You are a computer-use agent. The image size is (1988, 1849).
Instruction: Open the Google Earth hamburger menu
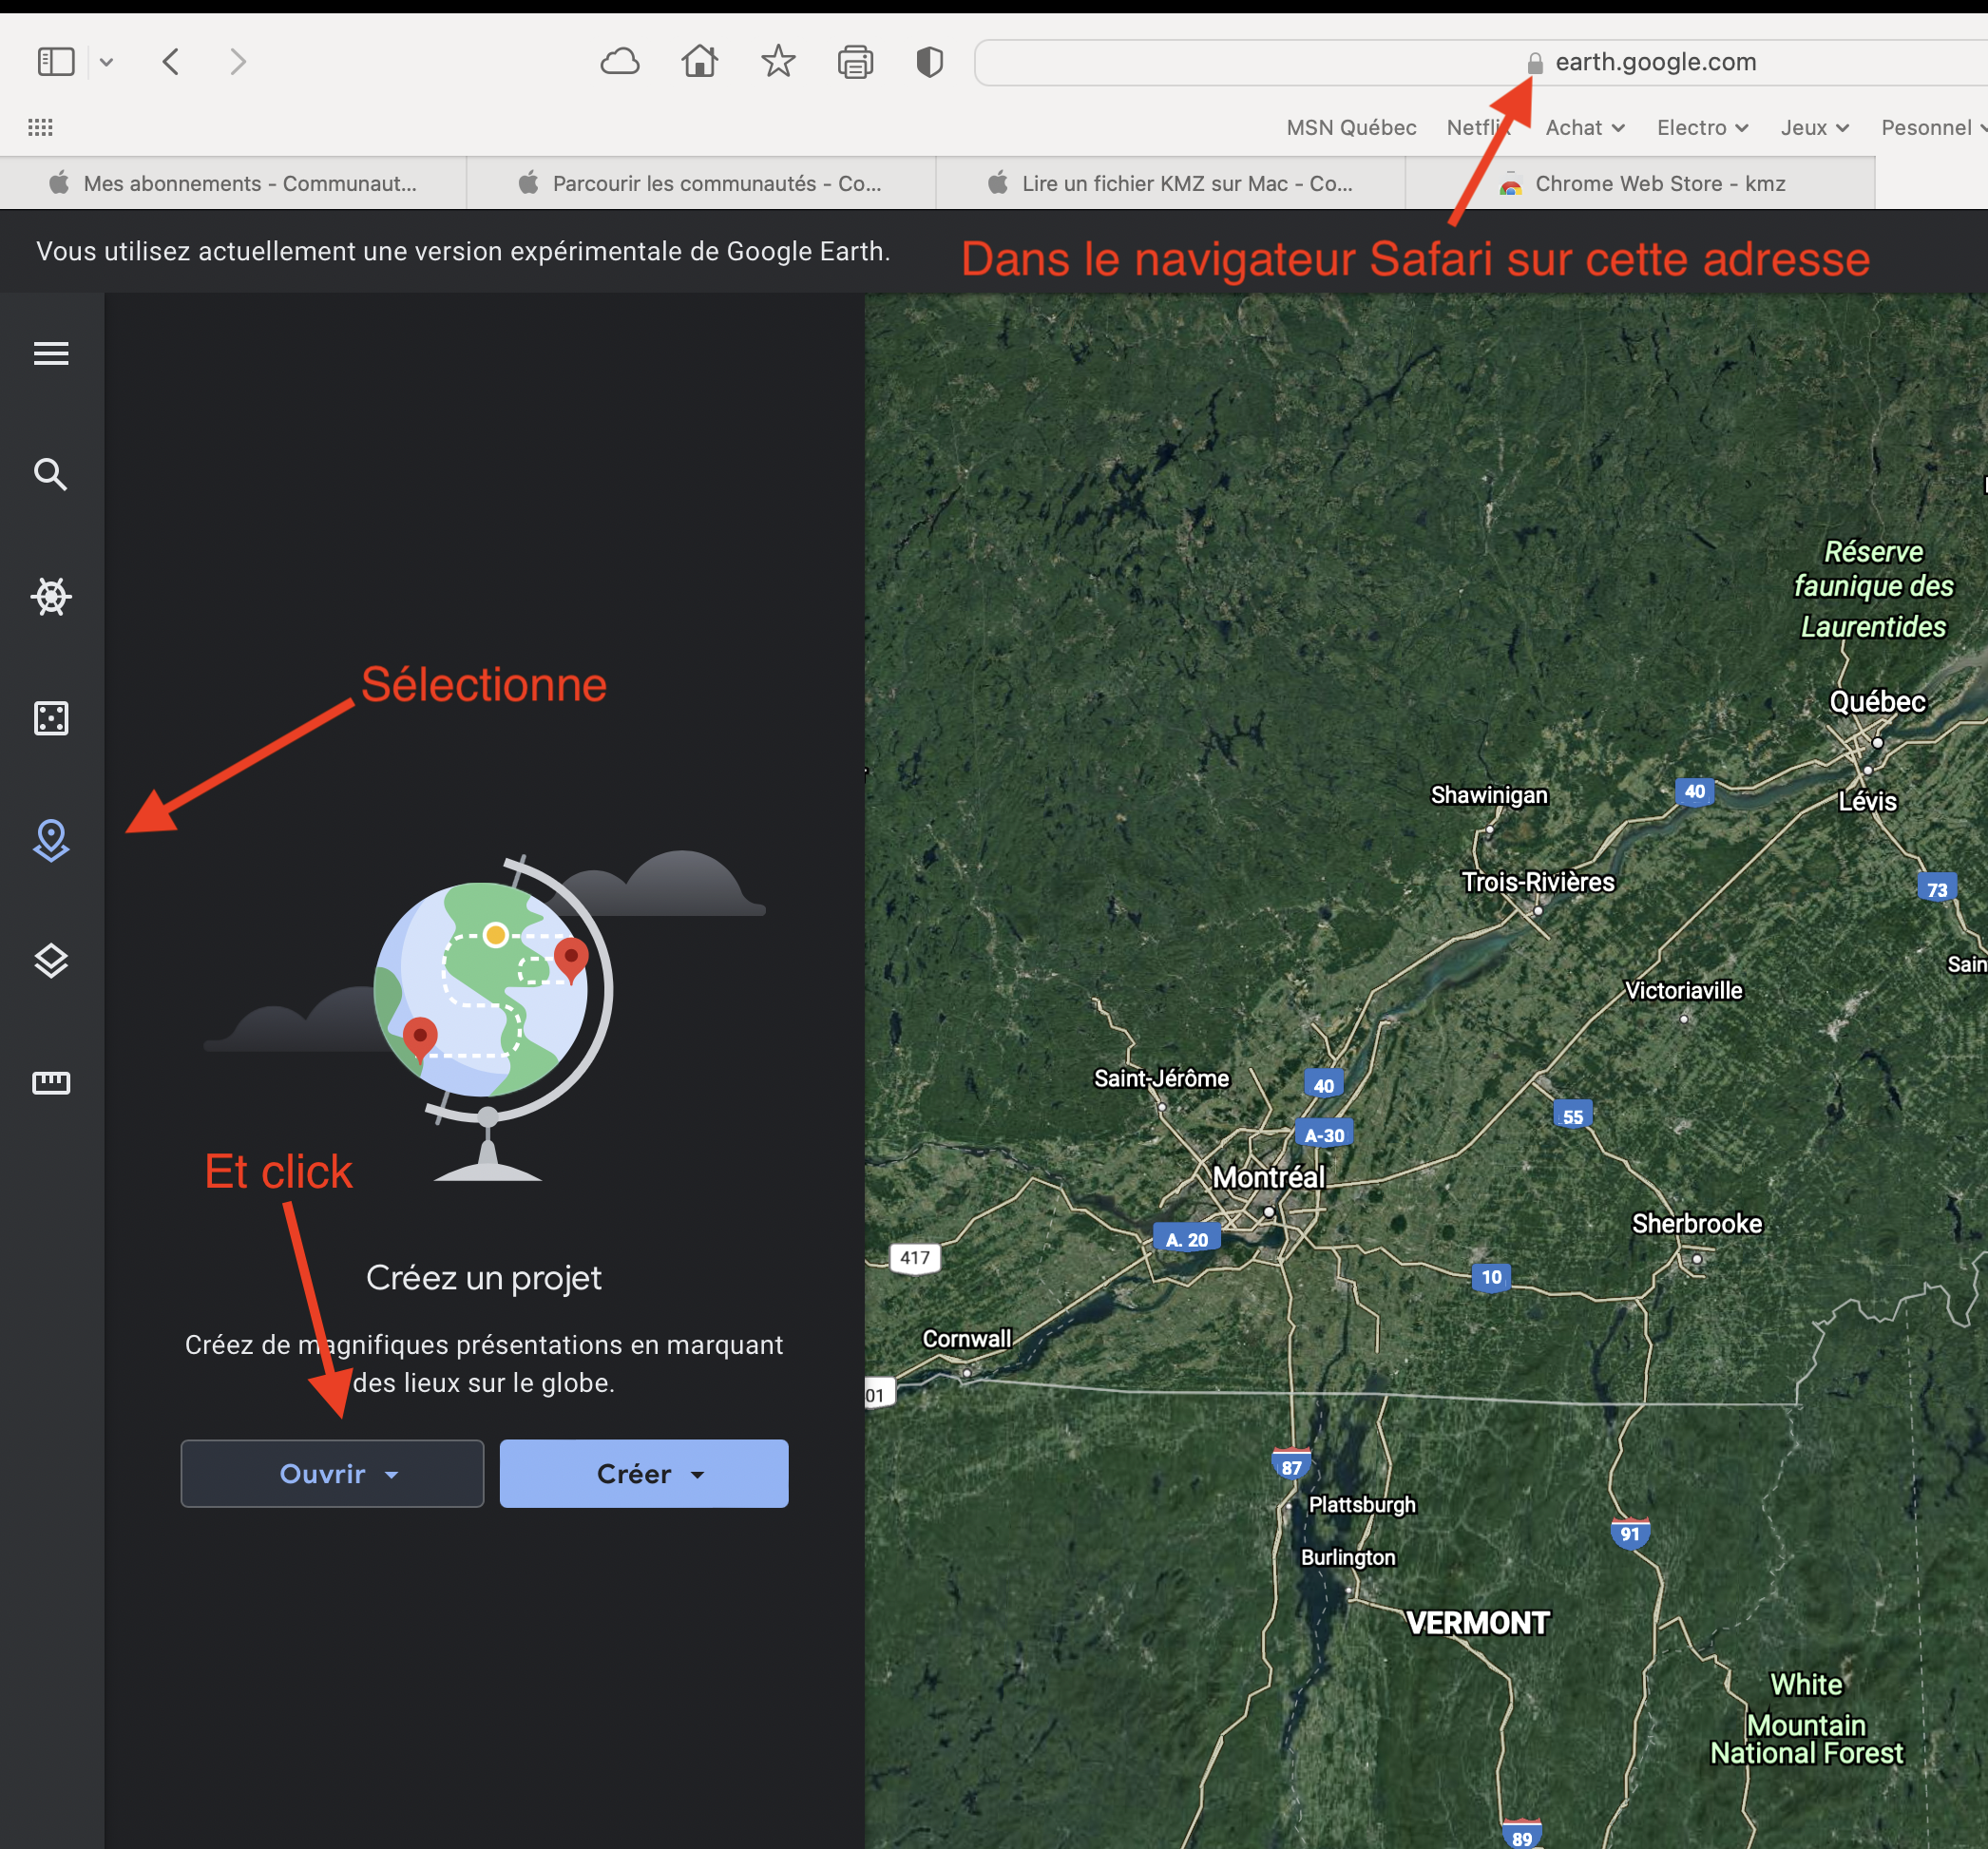(51, 353)
